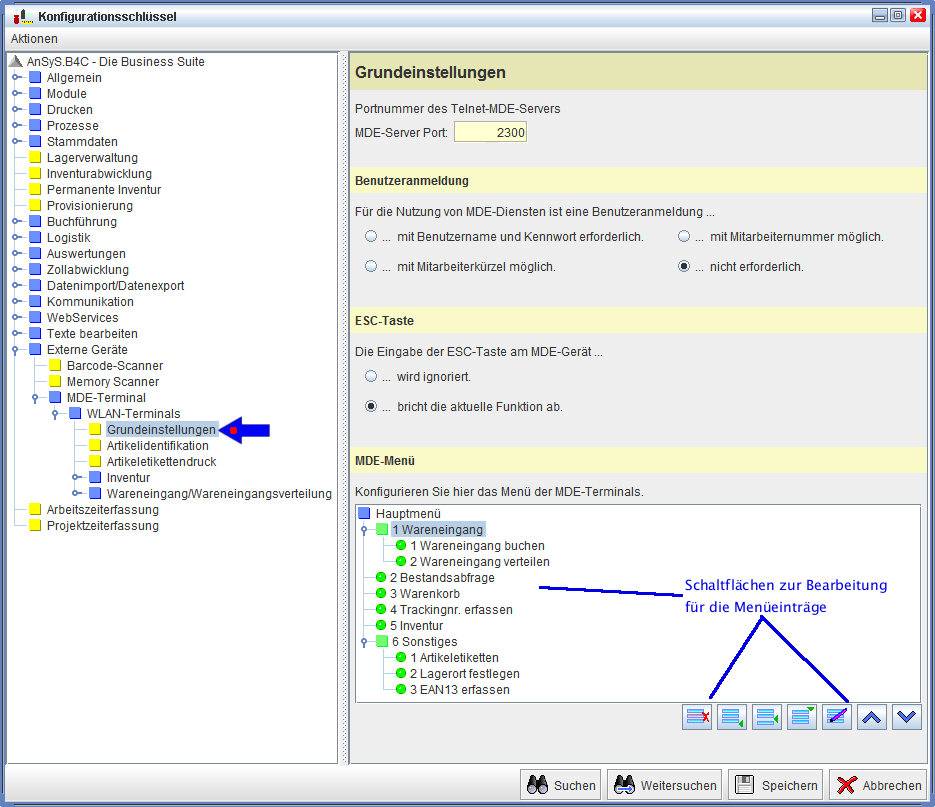
Task: Move selected menu entry down with arrow
Action: pyautogui.click(x=906, y=717)
